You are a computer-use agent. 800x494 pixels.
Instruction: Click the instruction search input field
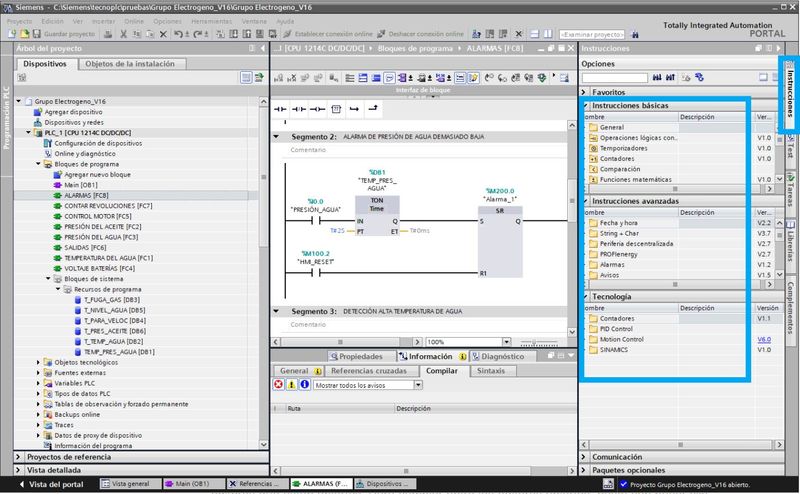(x=615, y=78)
